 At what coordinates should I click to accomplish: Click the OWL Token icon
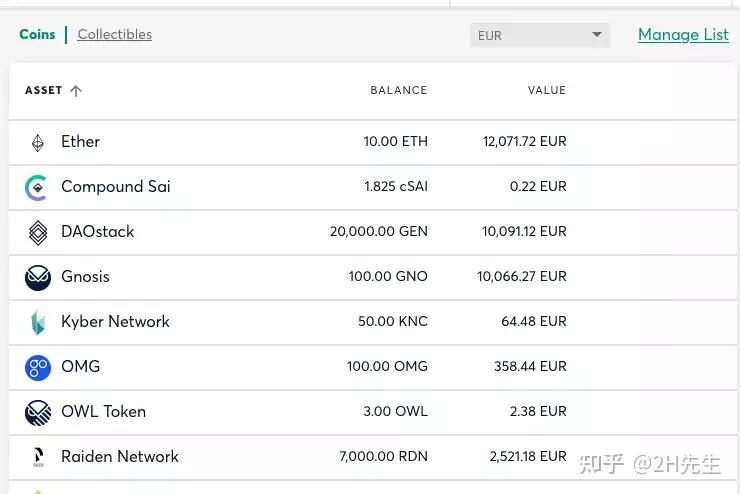pos(38,412)
